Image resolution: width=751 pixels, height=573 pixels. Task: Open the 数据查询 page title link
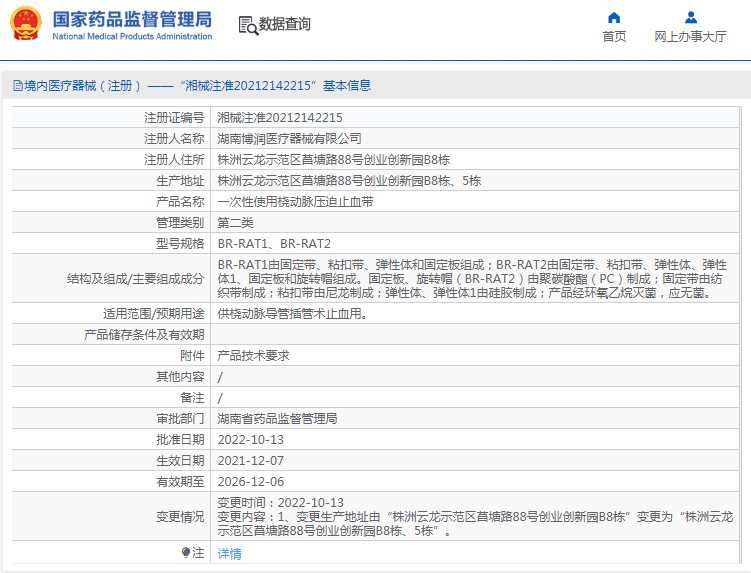pos(285,25)
